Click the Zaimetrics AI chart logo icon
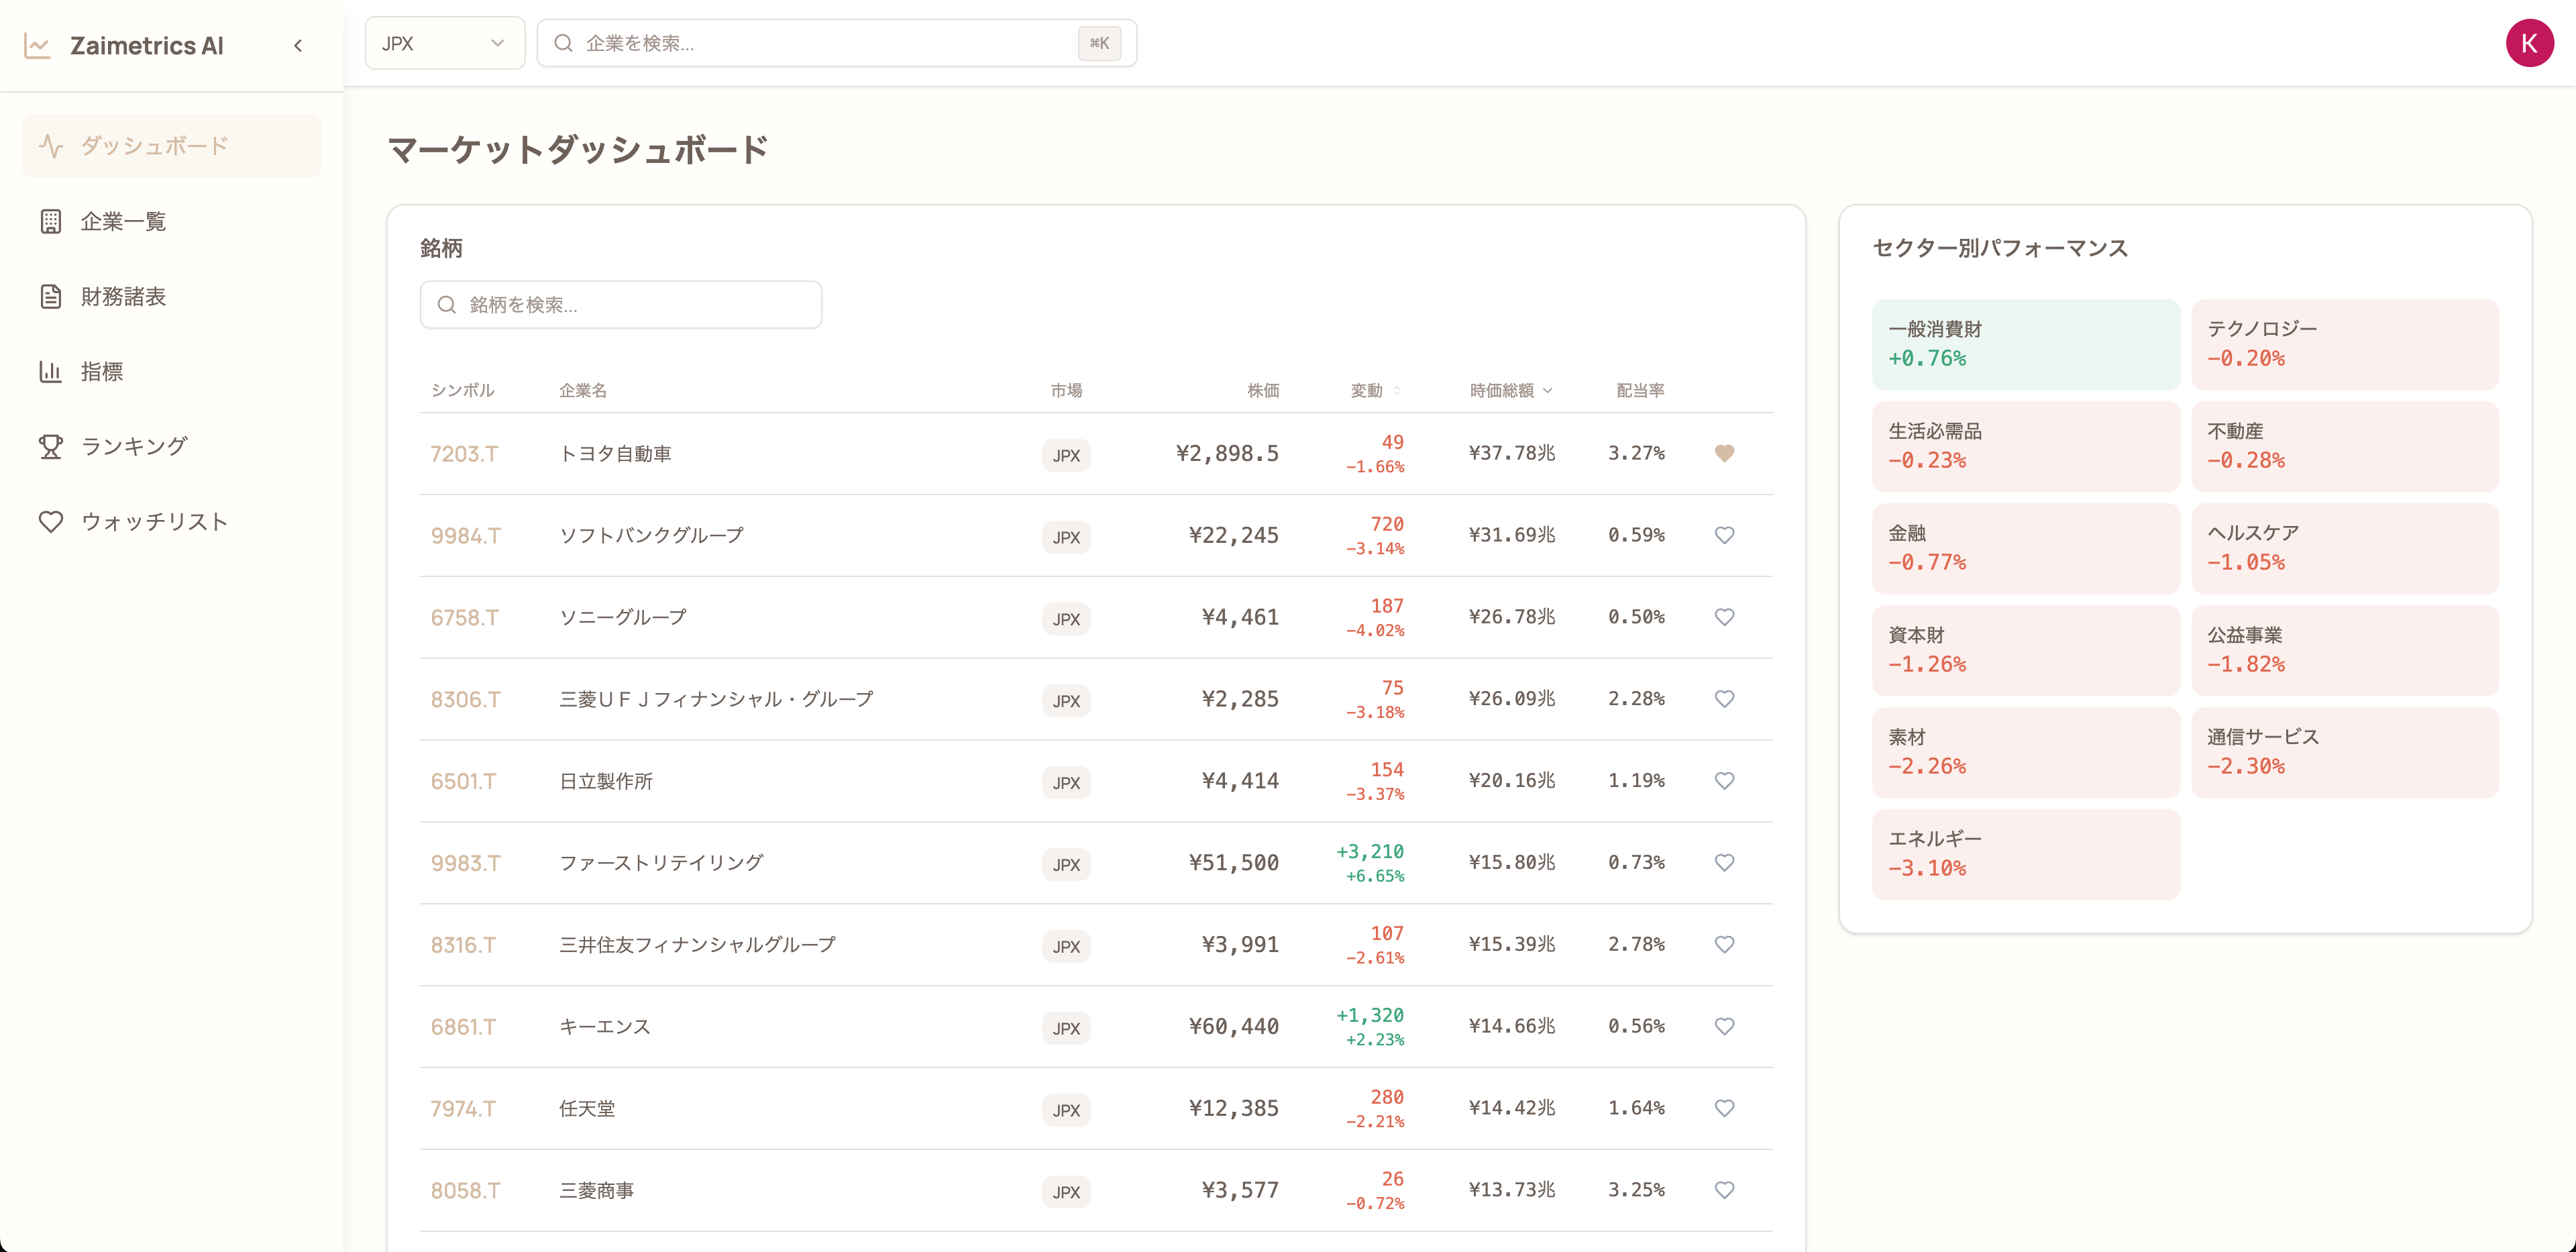 37,46
